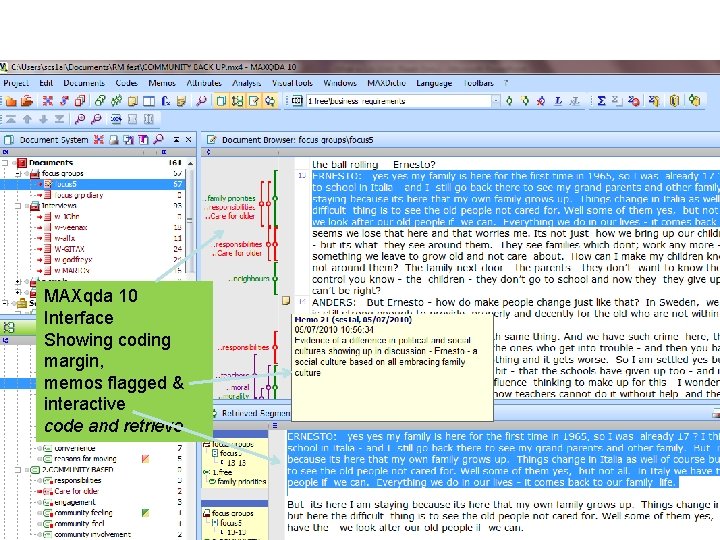Click the blue zoom 100% toolbar icon
The image size is (720, 540).
116,119
